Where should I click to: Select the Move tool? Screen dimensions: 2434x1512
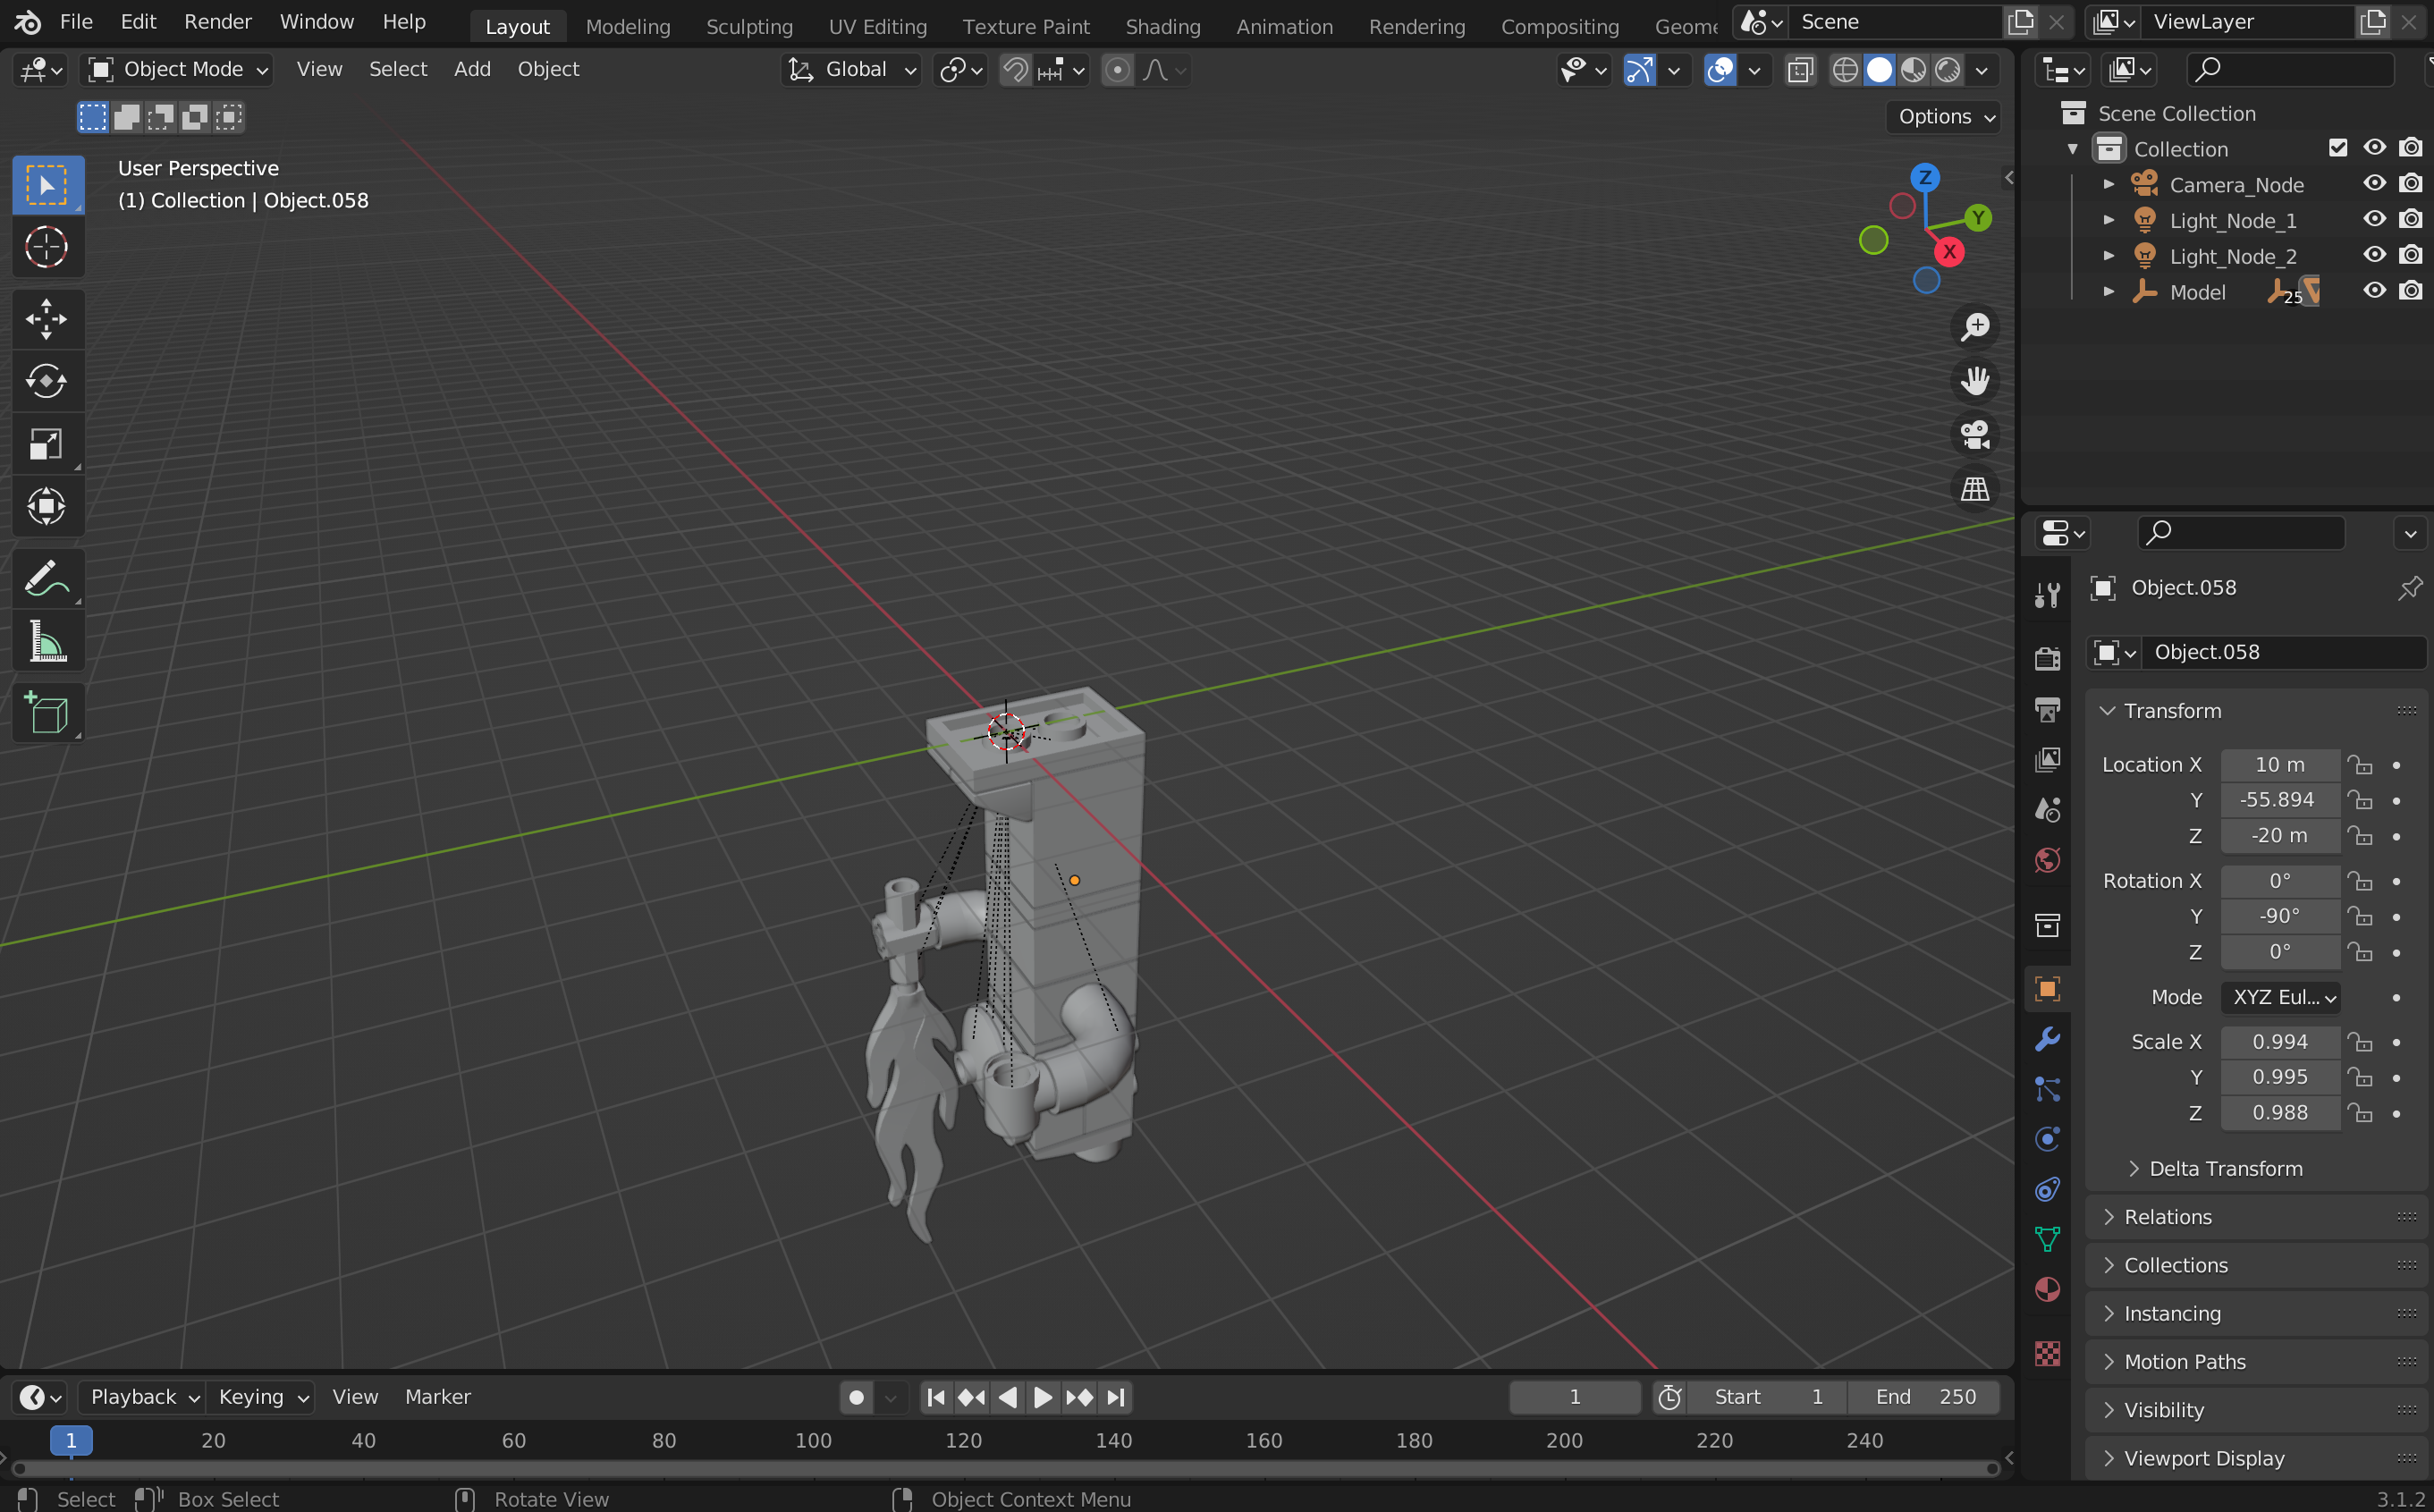[46, 319]
